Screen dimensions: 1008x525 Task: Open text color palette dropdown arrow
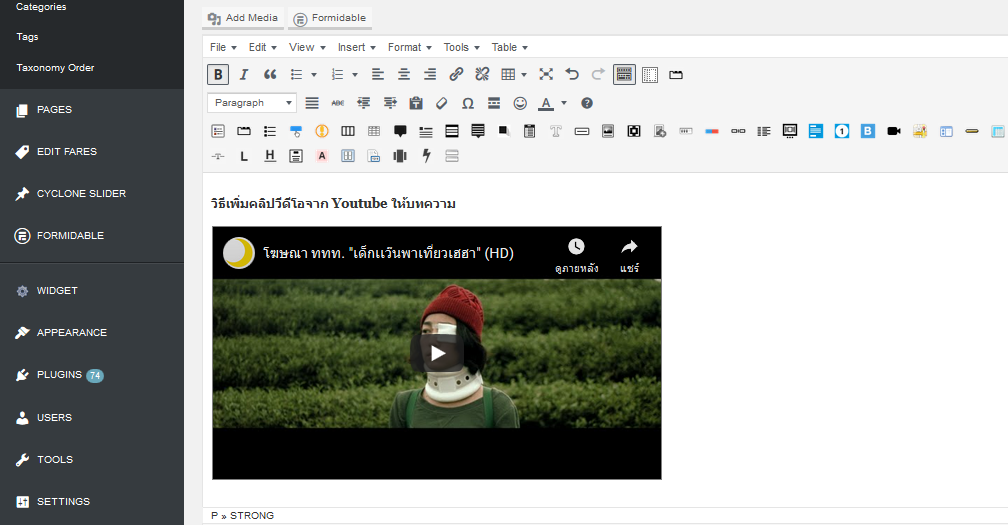[x=564, y=103]
